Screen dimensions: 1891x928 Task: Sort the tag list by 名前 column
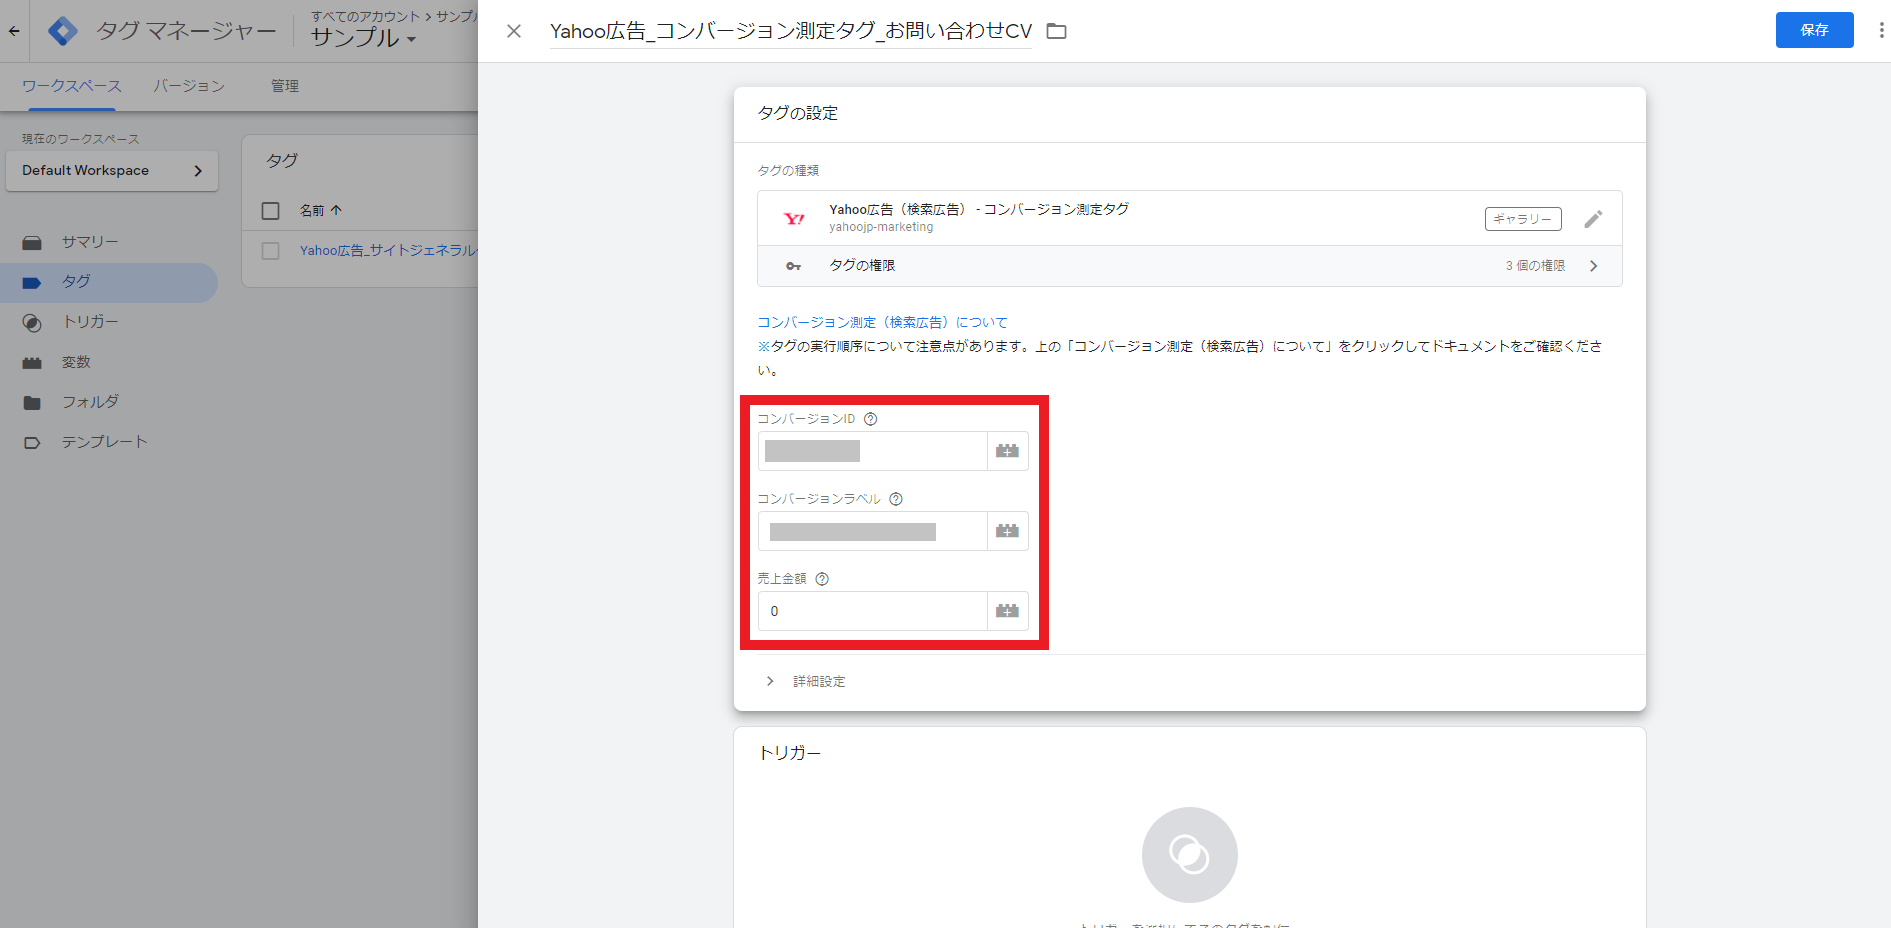click(321, 211)
